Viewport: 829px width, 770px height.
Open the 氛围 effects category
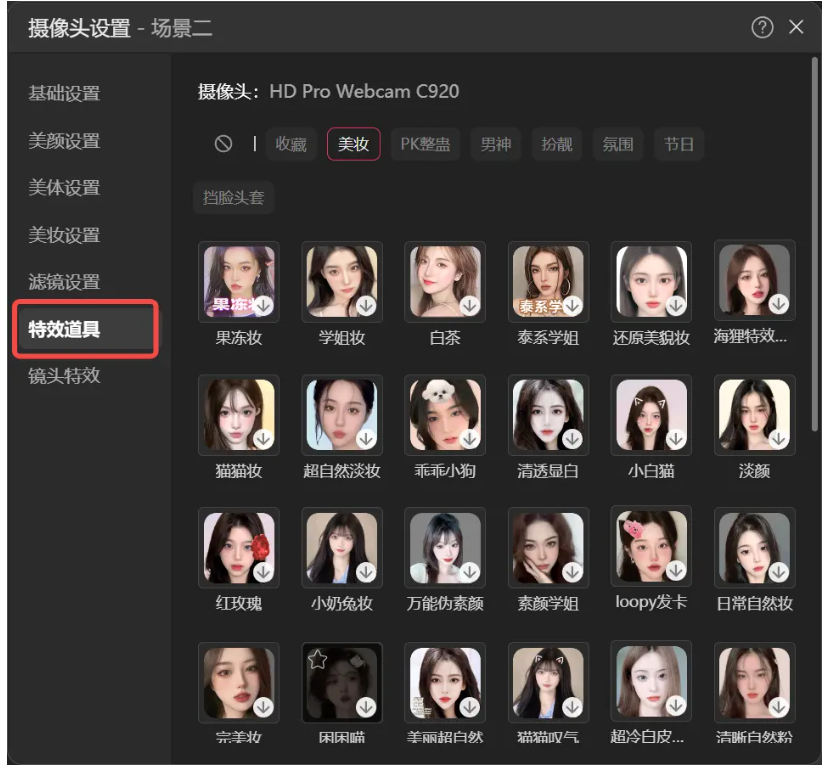(x=618, y=144)
